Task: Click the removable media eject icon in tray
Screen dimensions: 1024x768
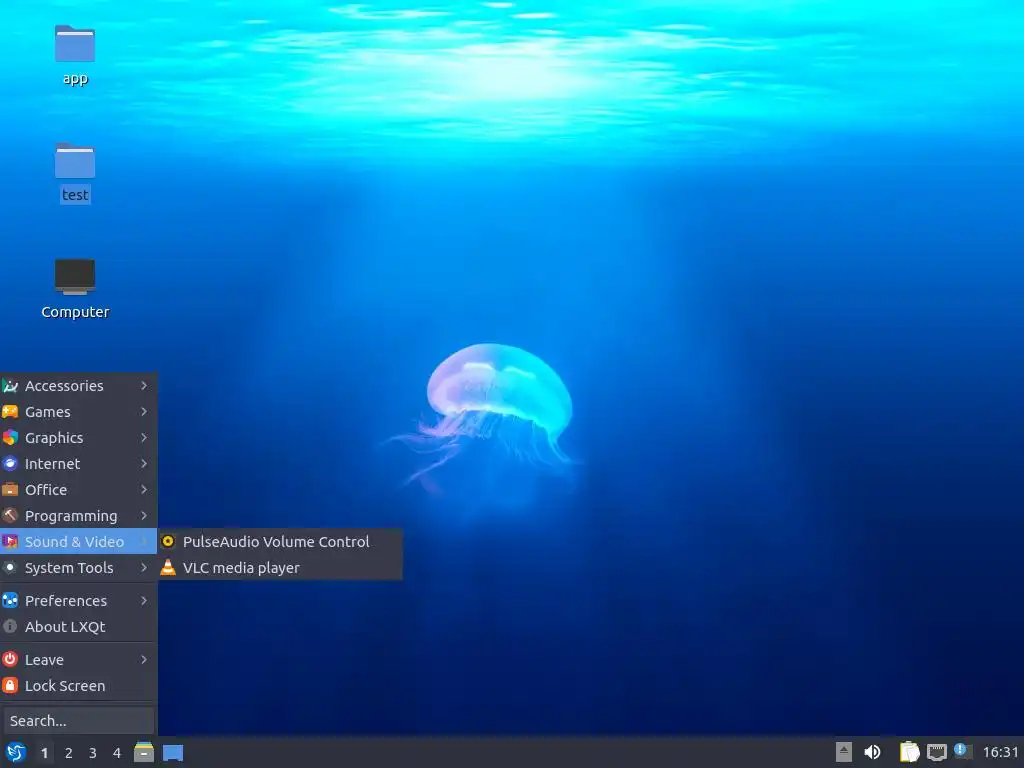Action: coord(844,752)
